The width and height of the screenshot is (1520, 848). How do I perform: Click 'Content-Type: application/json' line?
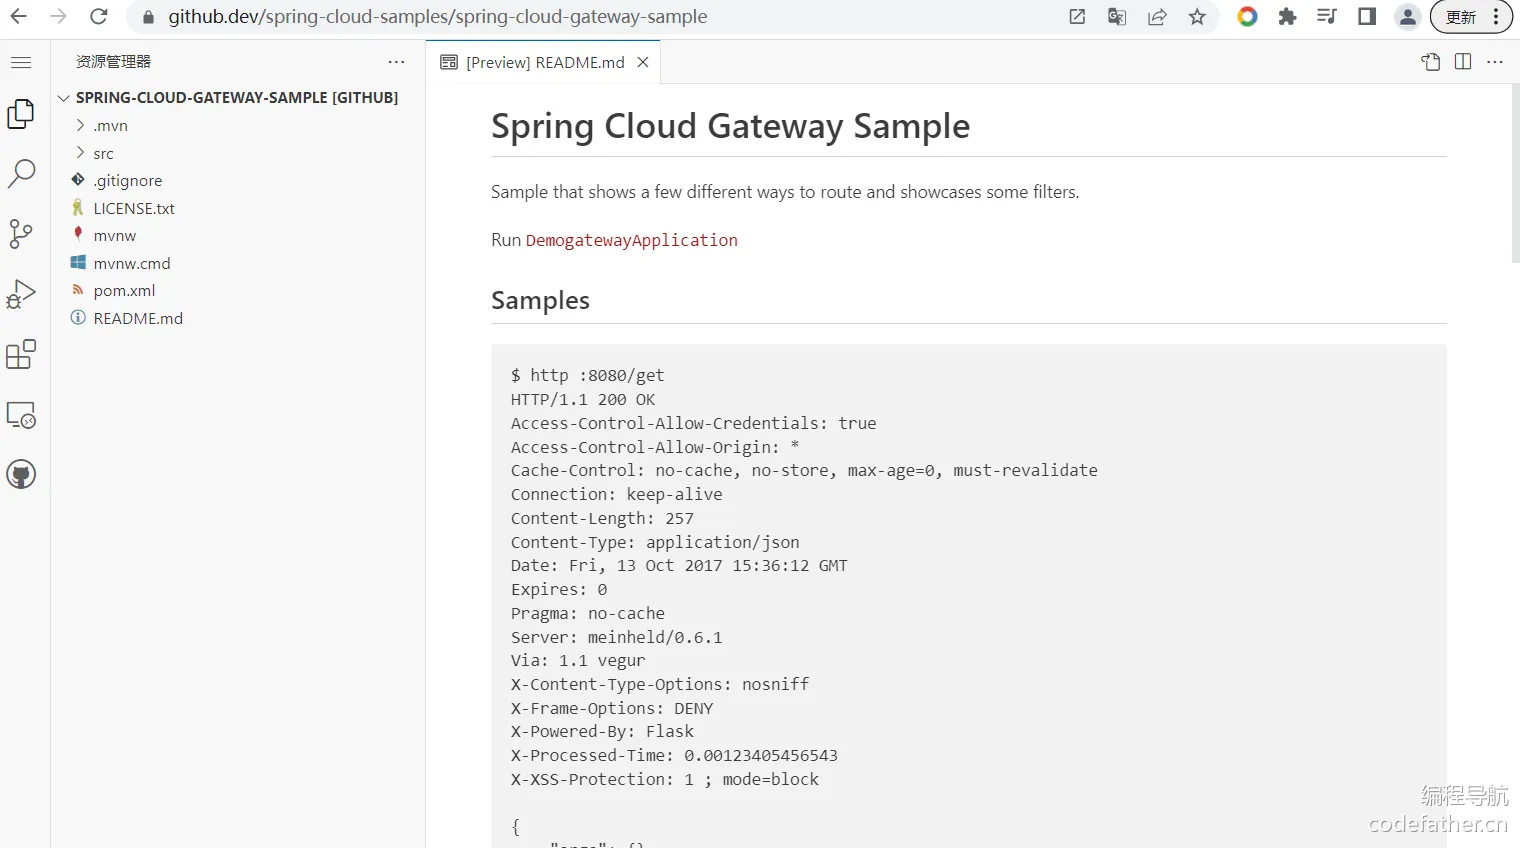pos(655,542)
